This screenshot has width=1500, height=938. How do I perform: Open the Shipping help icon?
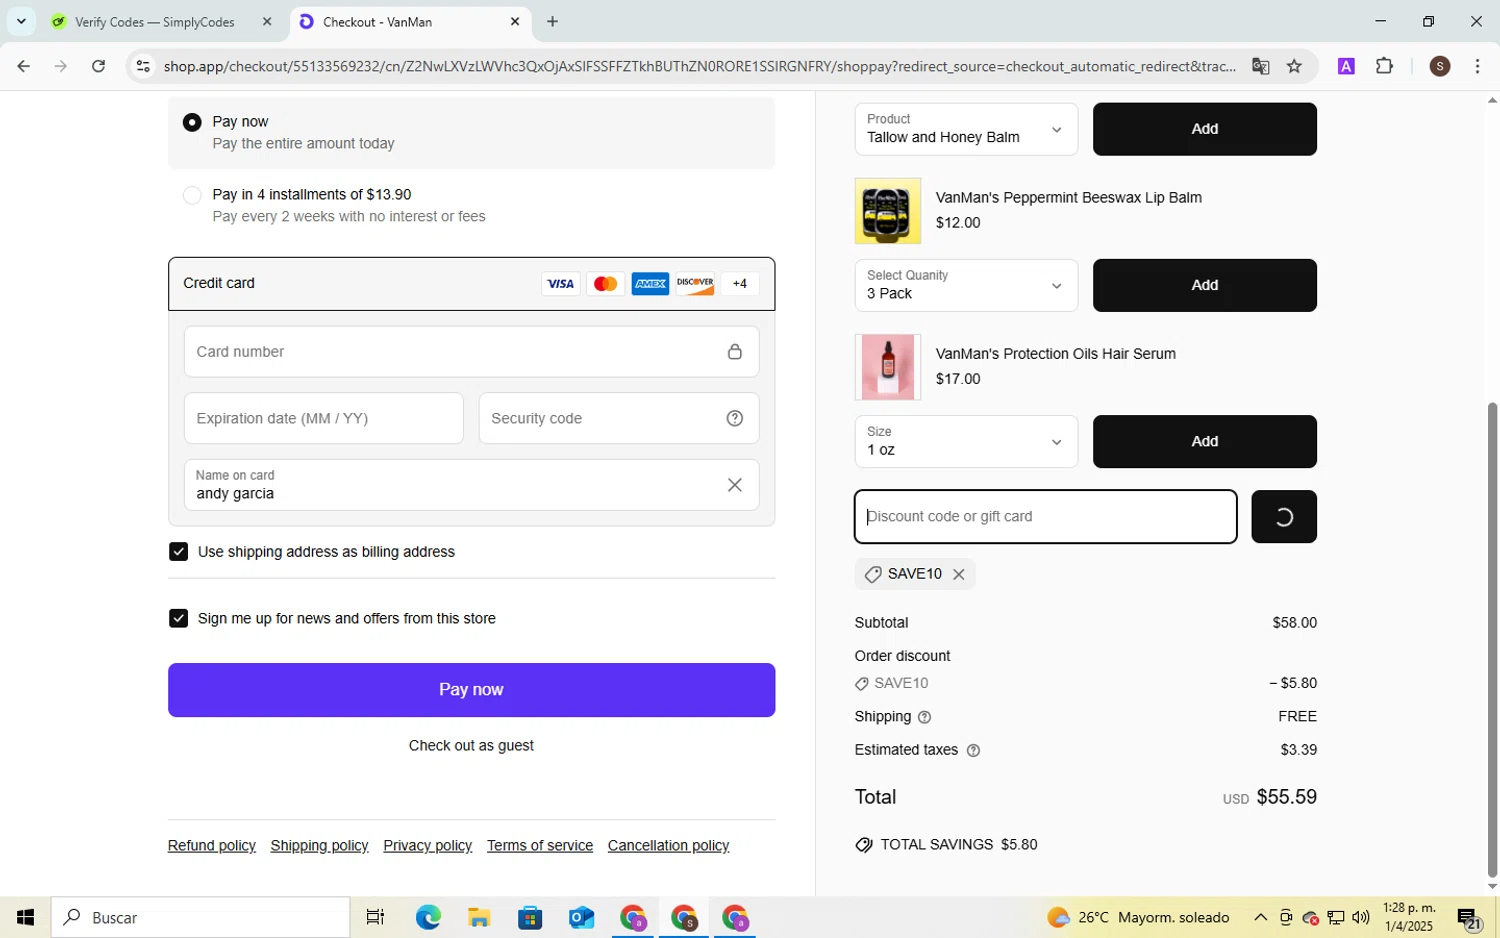[924, 717]
